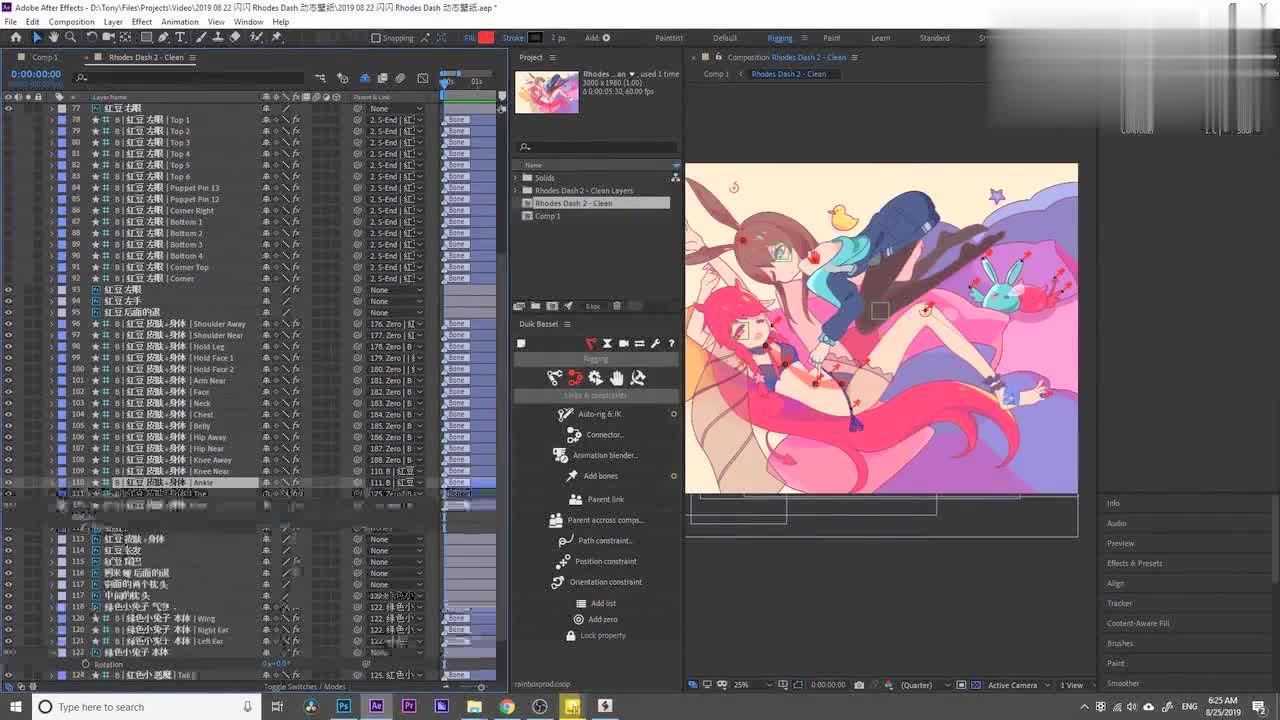Select the Home icon in the toolbar
Viewport: 1280px width, 720px height.
point(15,37)
